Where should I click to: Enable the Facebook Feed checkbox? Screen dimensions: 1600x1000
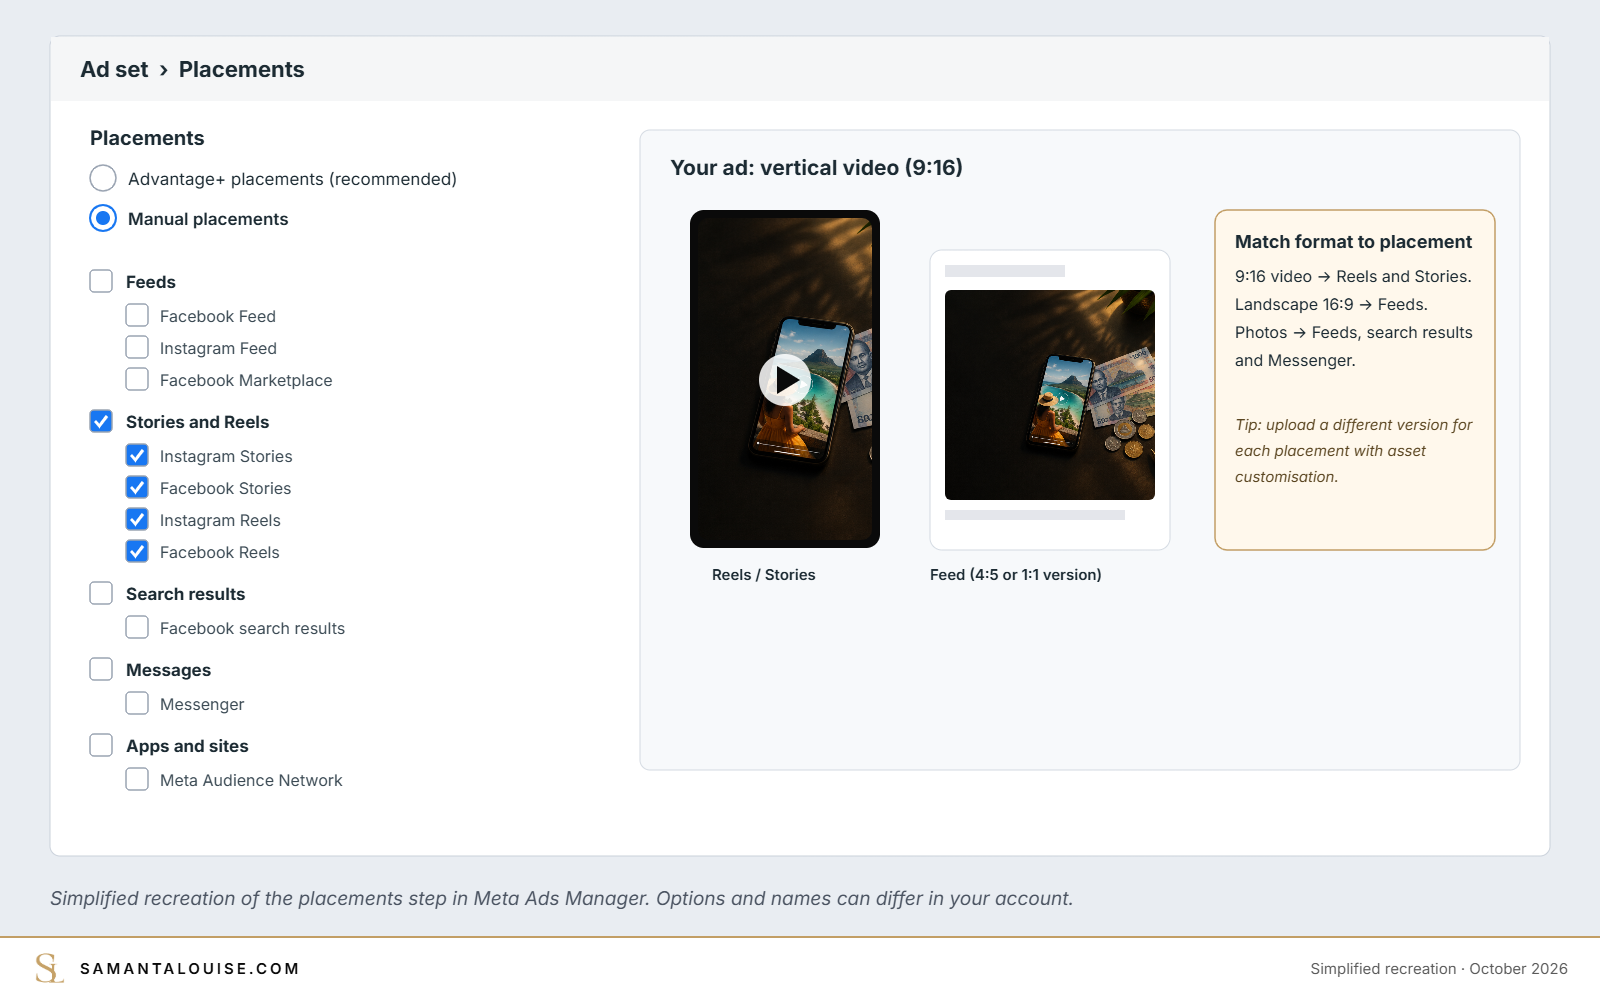[x=137, y=315]
